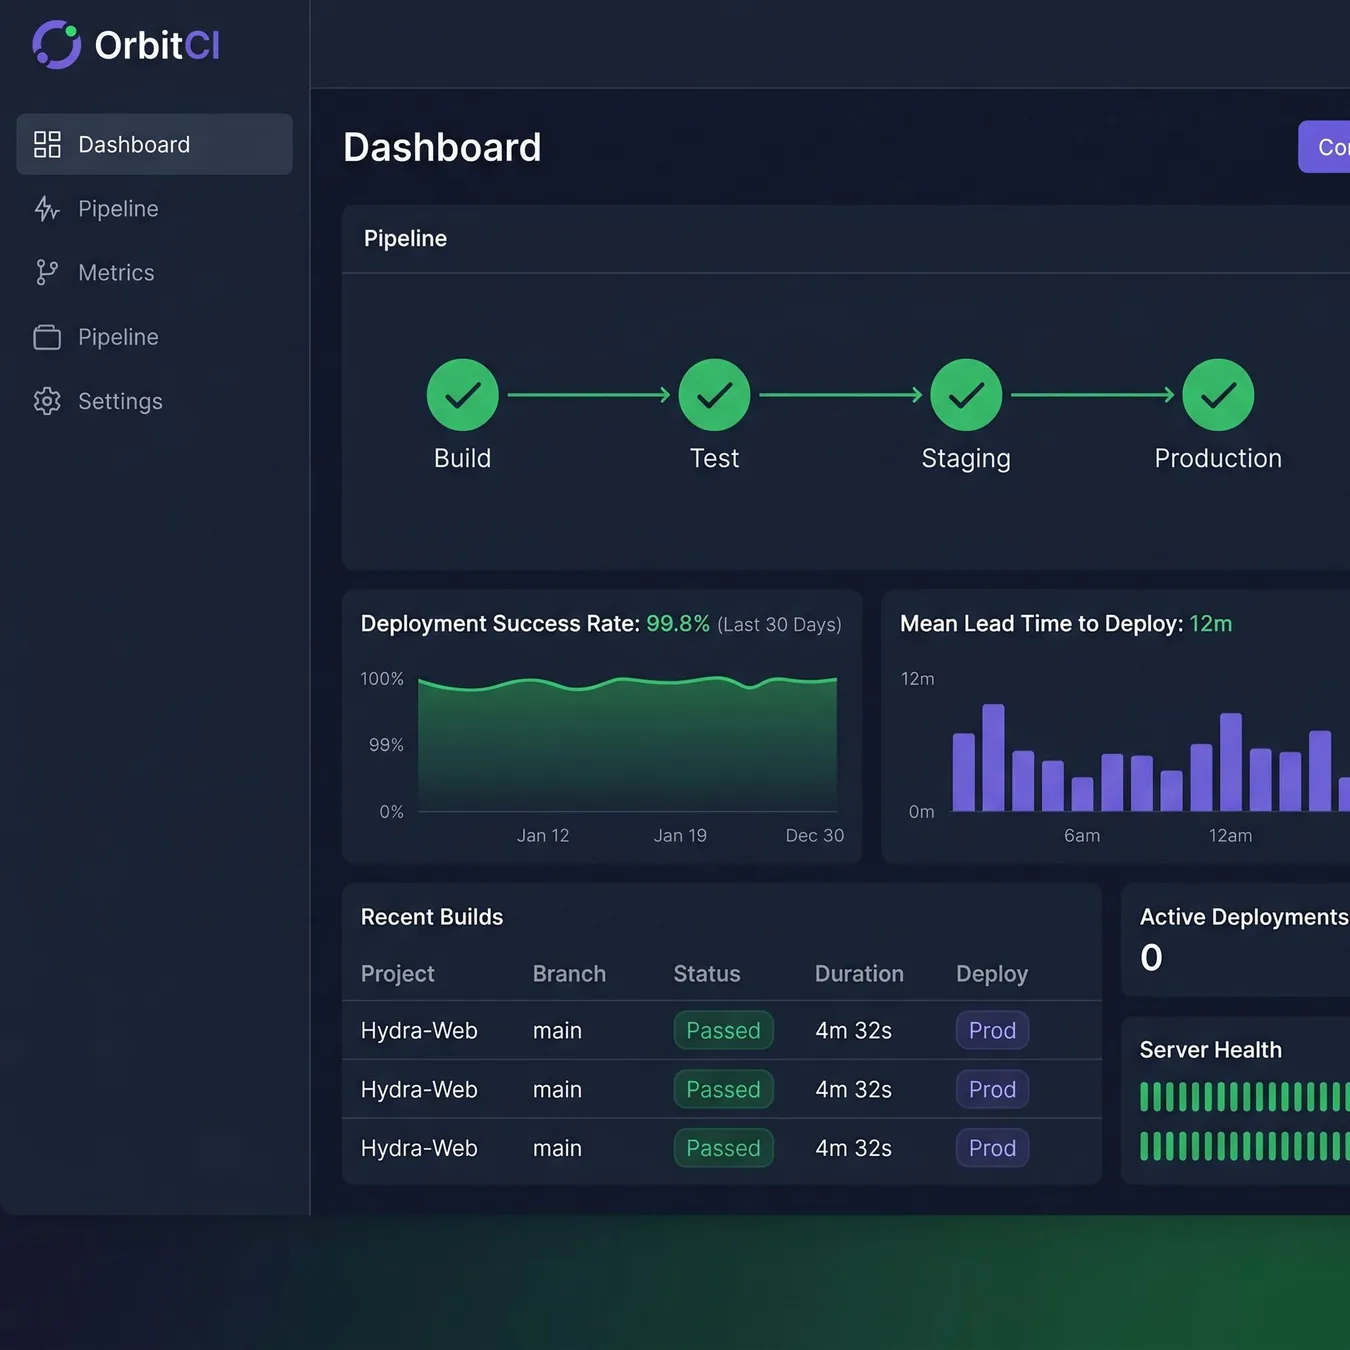This screenshot has height=1350, width=1350.
Task: Click the Duration column header
Action: click(x=859, y=974)
